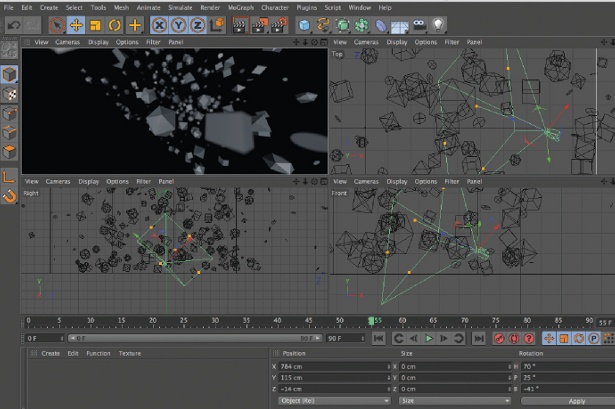Enable the magnet Snap tool in left sidebar
This screenshot has width=615, height=409.
point(9,196)
